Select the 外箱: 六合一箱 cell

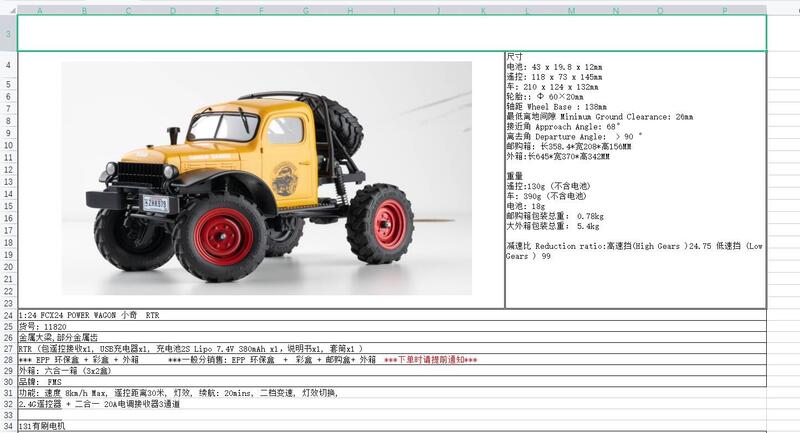71,370
